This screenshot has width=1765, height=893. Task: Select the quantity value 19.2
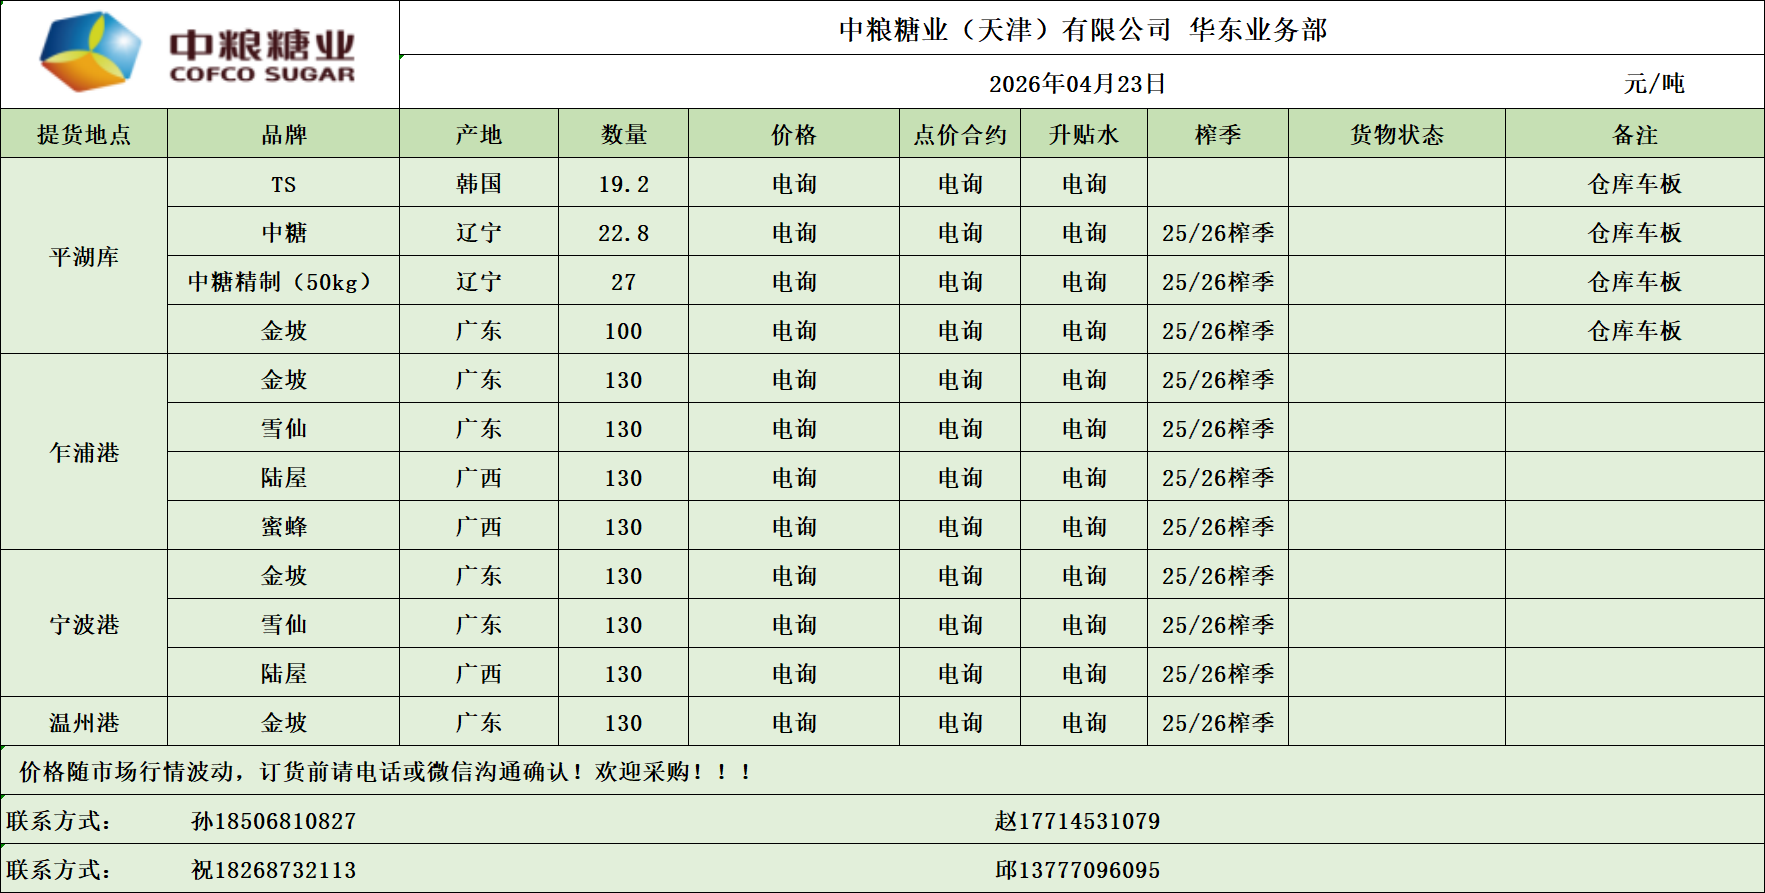[x=624, y=184]
